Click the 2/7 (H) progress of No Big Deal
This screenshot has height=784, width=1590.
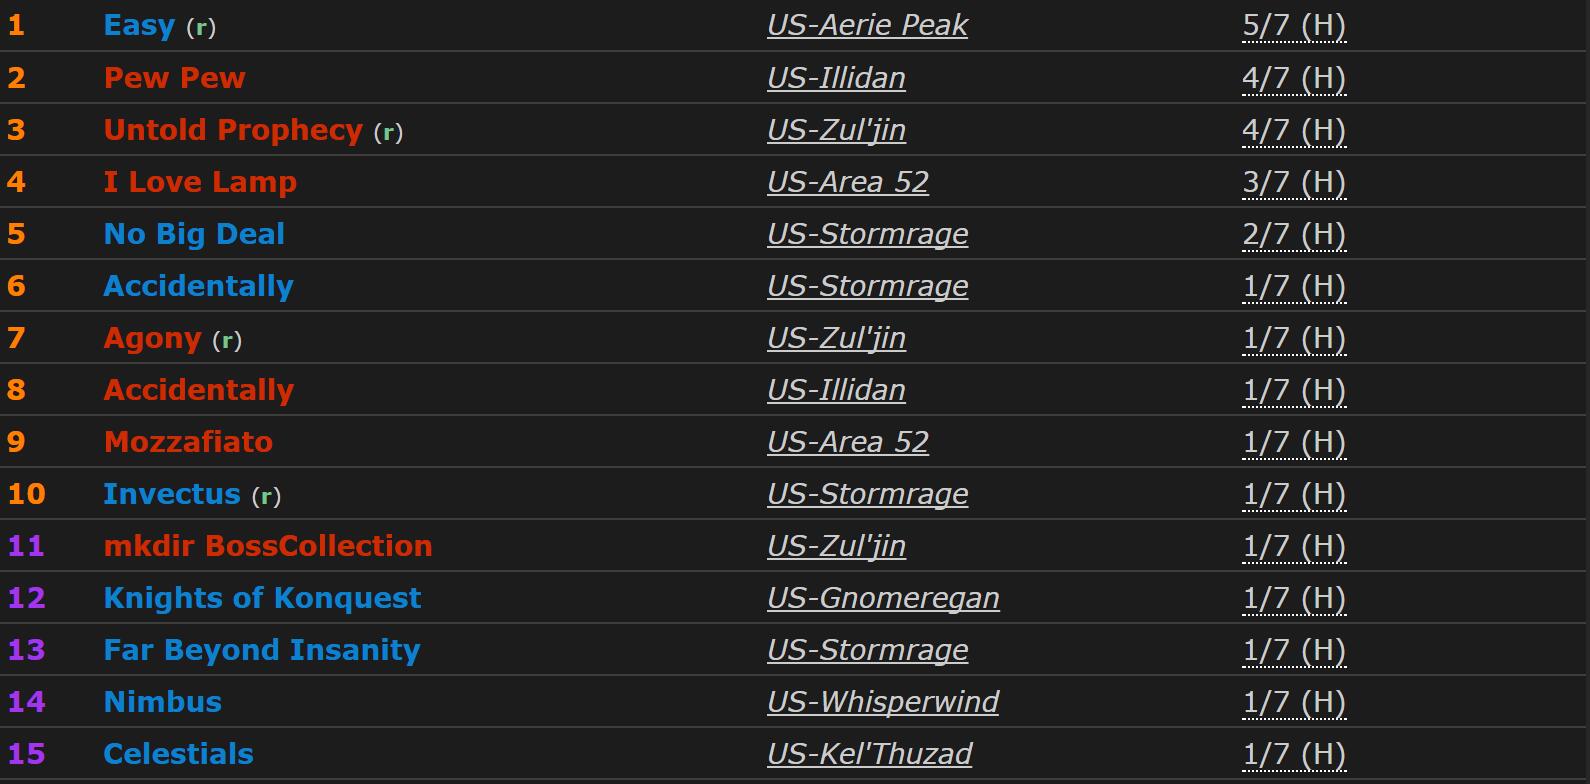(1294, 234)
